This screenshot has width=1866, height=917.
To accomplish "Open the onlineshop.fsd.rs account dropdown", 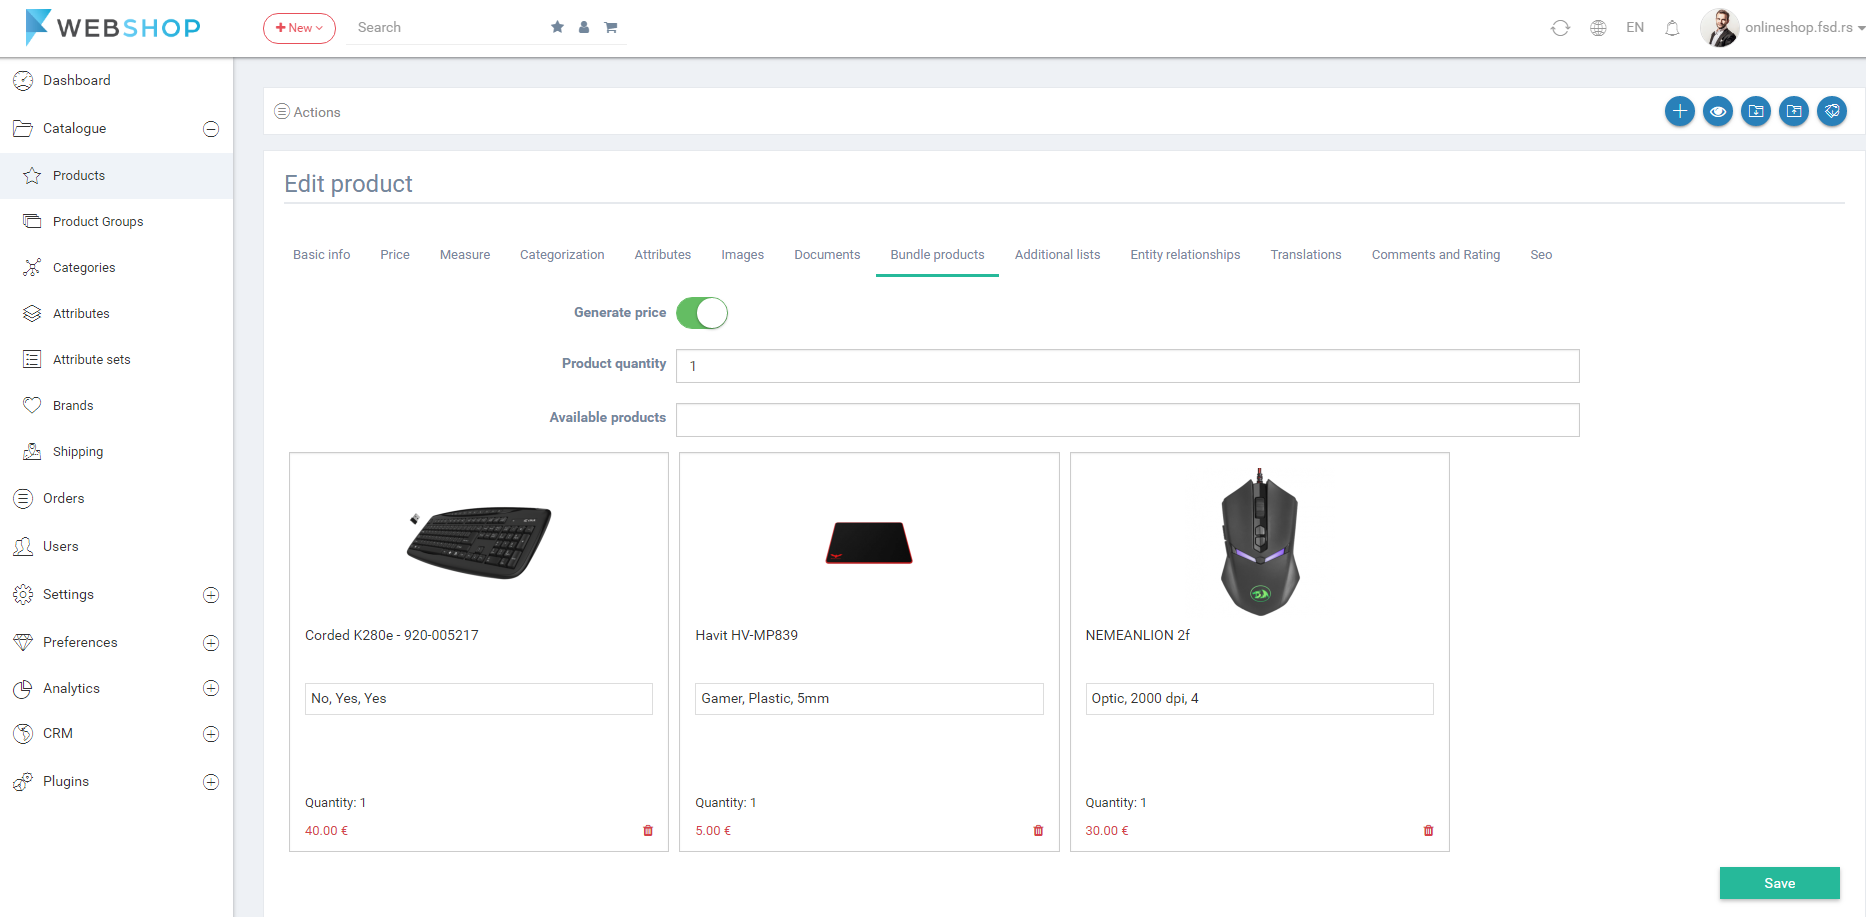I will coord(1805,28).
